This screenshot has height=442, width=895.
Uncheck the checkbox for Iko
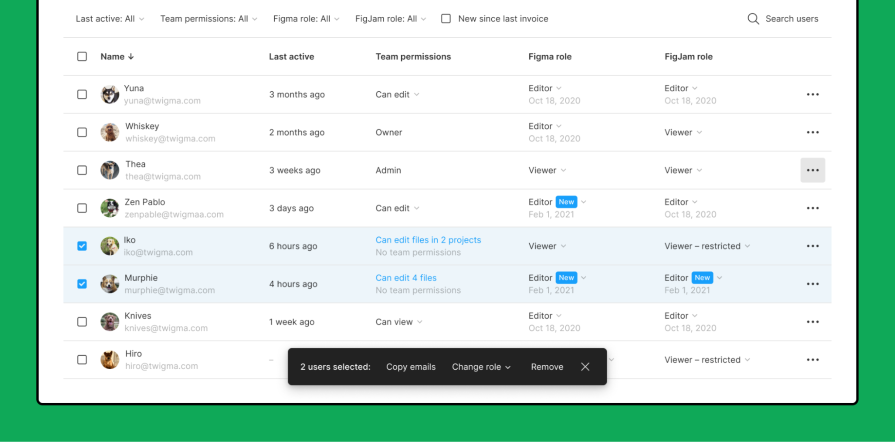coord(82,246)
